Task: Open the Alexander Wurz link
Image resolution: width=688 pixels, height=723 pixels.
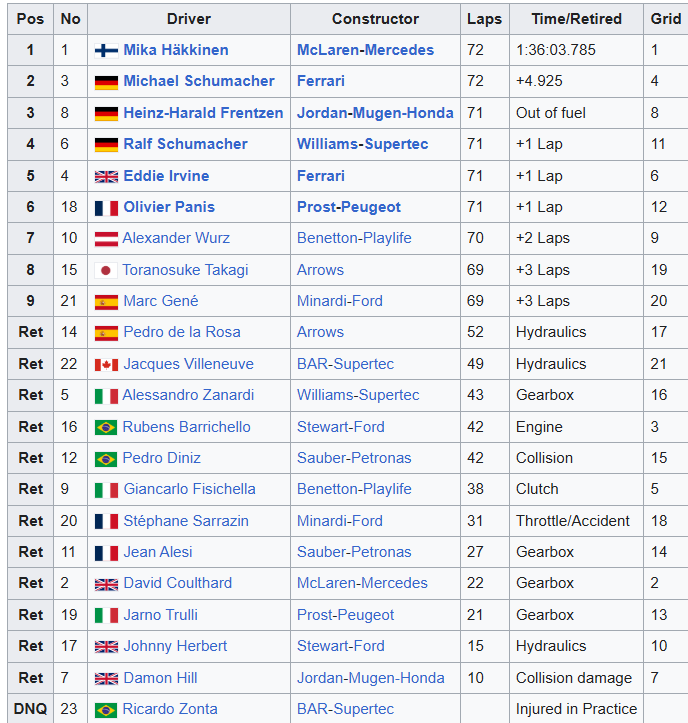Action: tap(176, 238)
